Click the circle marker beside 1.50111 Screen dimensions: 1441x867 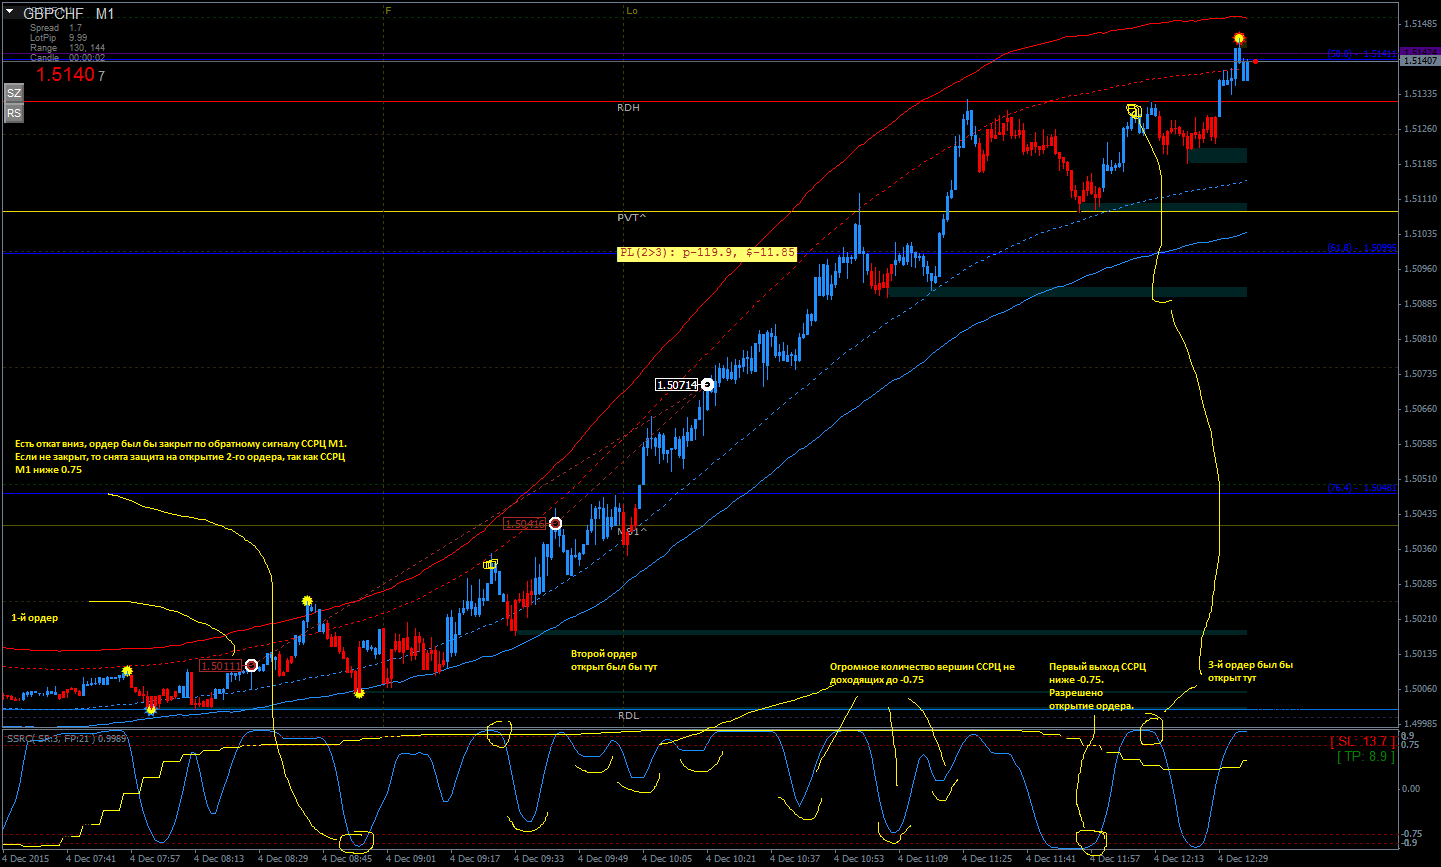tap(251, 665)
